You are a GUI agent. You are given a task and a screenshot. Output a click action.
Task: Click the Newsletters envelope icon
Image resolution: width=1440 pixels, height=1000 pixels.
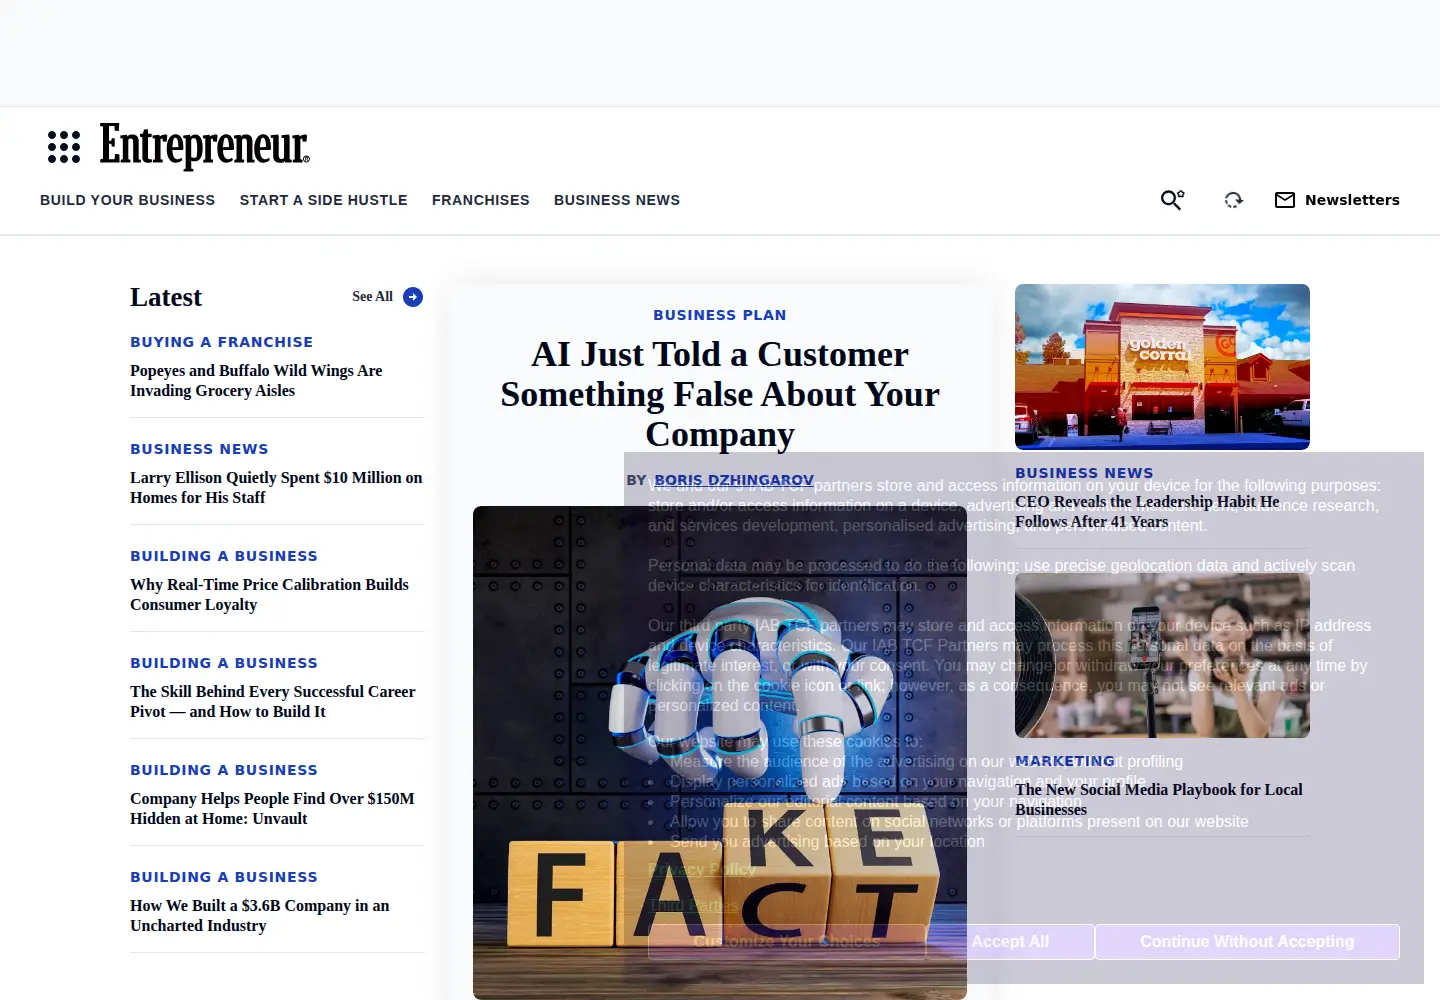(x=1285, y=200)
